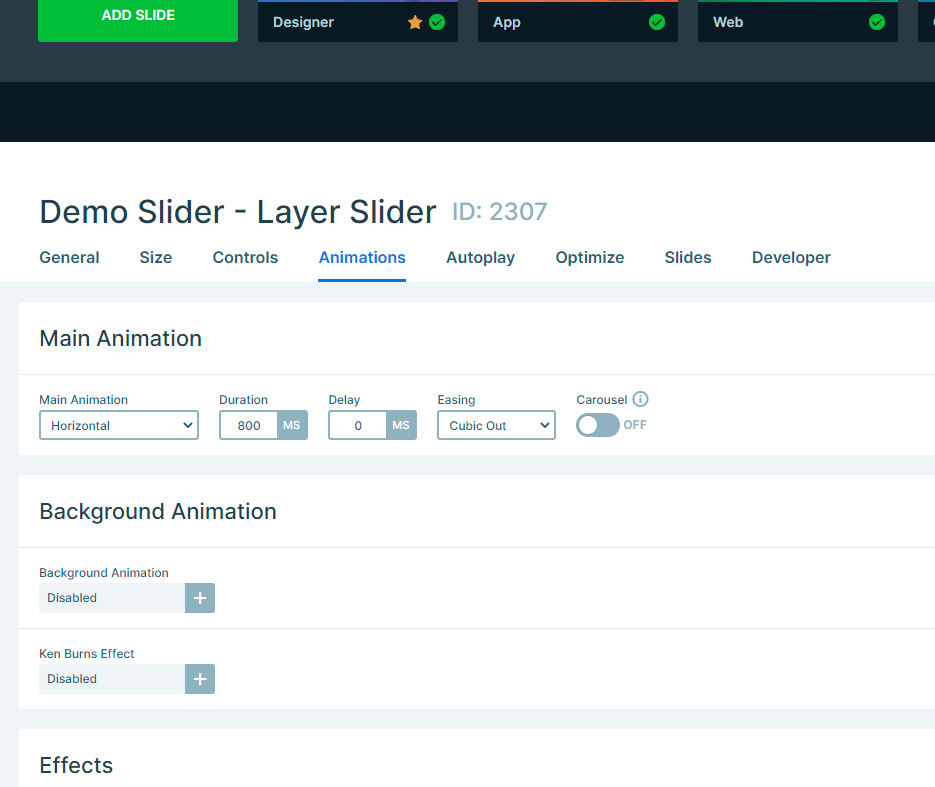Screen dimensions: 935x787
Task: Open the Background Animation Disabled selector
Action: pyautogui.click(x=112, y=597)
